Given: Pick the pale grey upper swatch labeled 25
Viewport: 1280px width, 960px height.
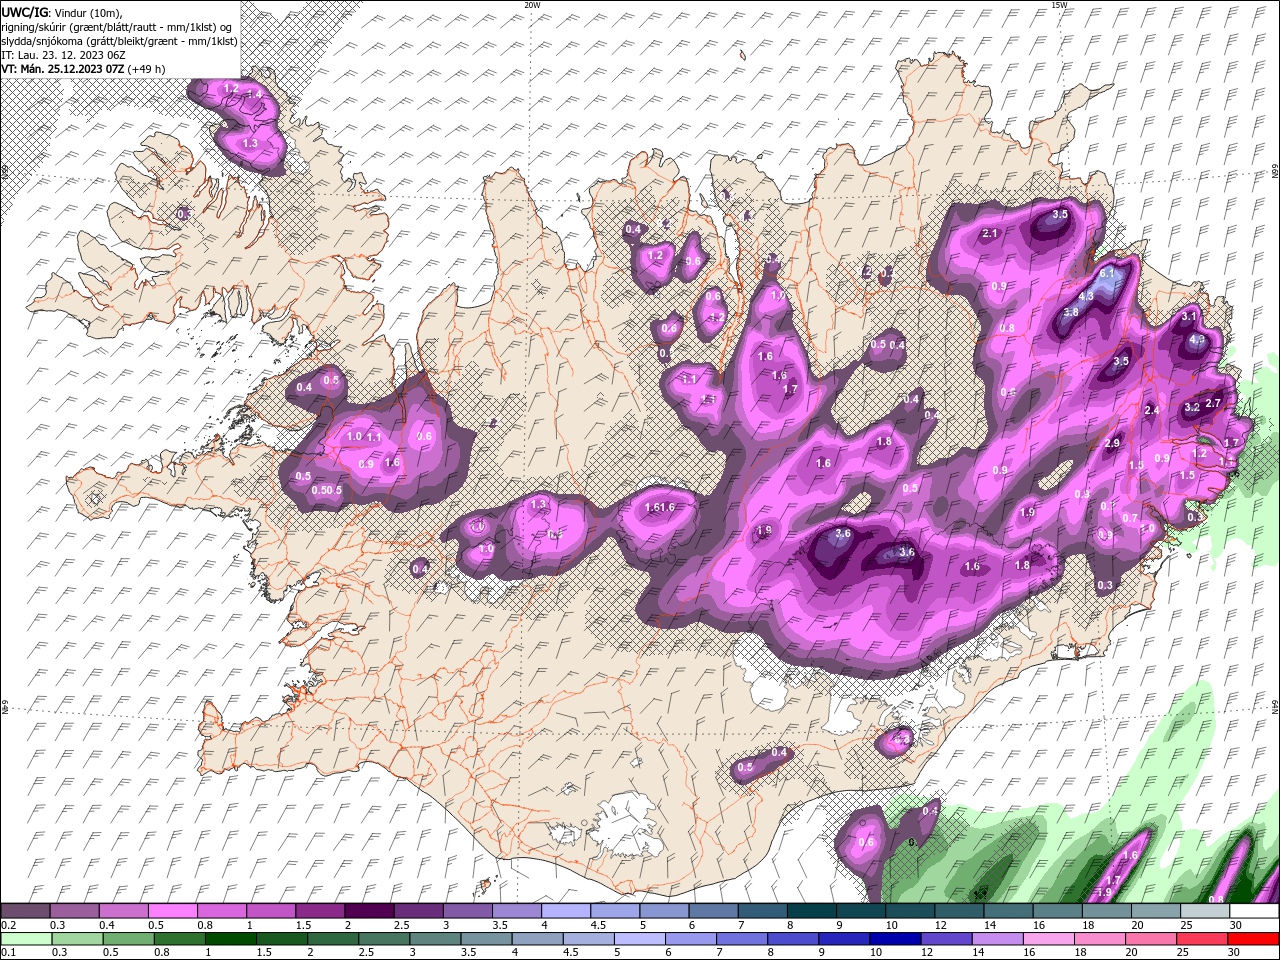Looking at the screenshot, I should pyautogui.click(x=1204, y=911).
